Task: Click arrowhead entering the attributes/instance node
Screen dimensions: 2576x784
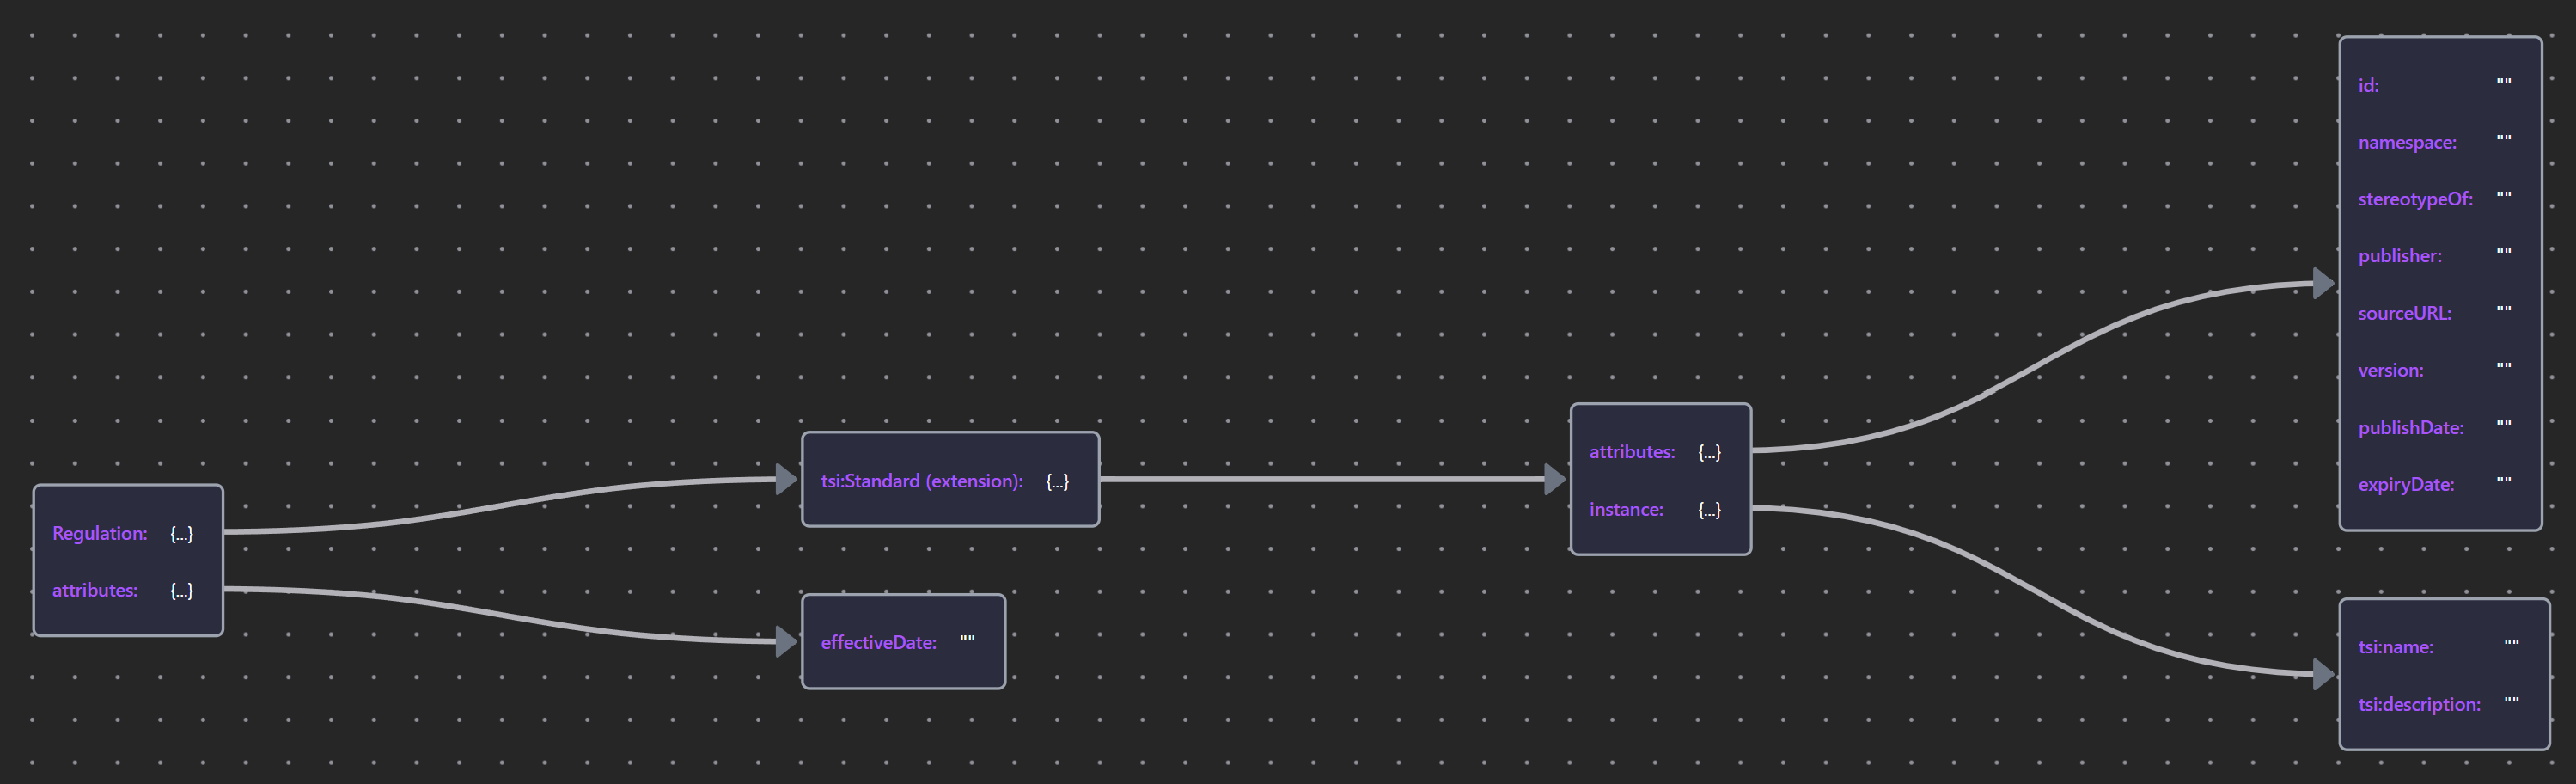Action: pyautogui.click(x=1555, y=479)
